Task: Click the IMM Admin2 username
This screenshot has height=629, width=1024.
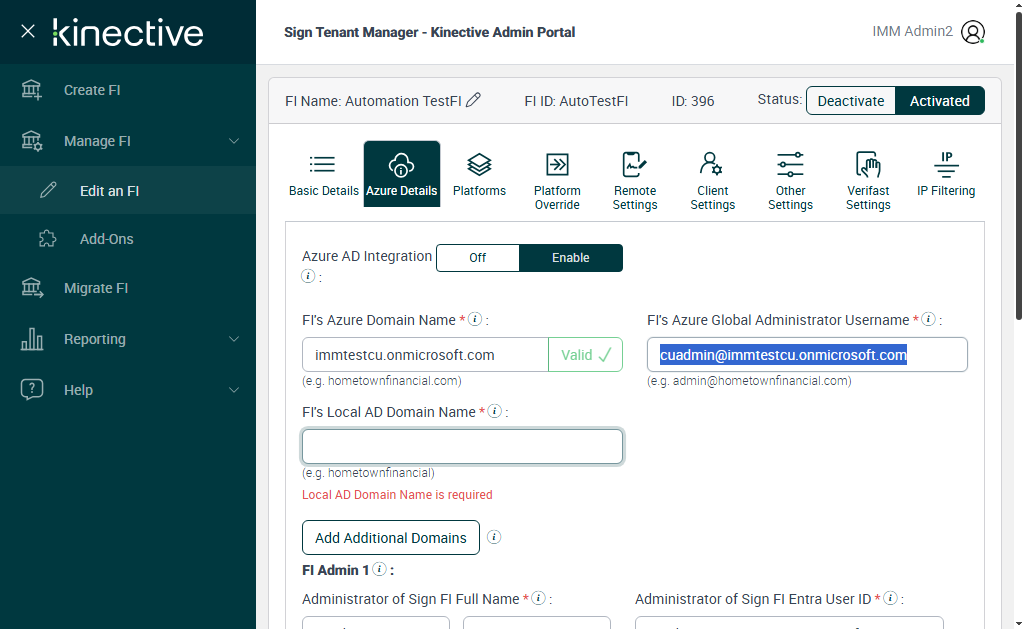Action: coord(912,31)
